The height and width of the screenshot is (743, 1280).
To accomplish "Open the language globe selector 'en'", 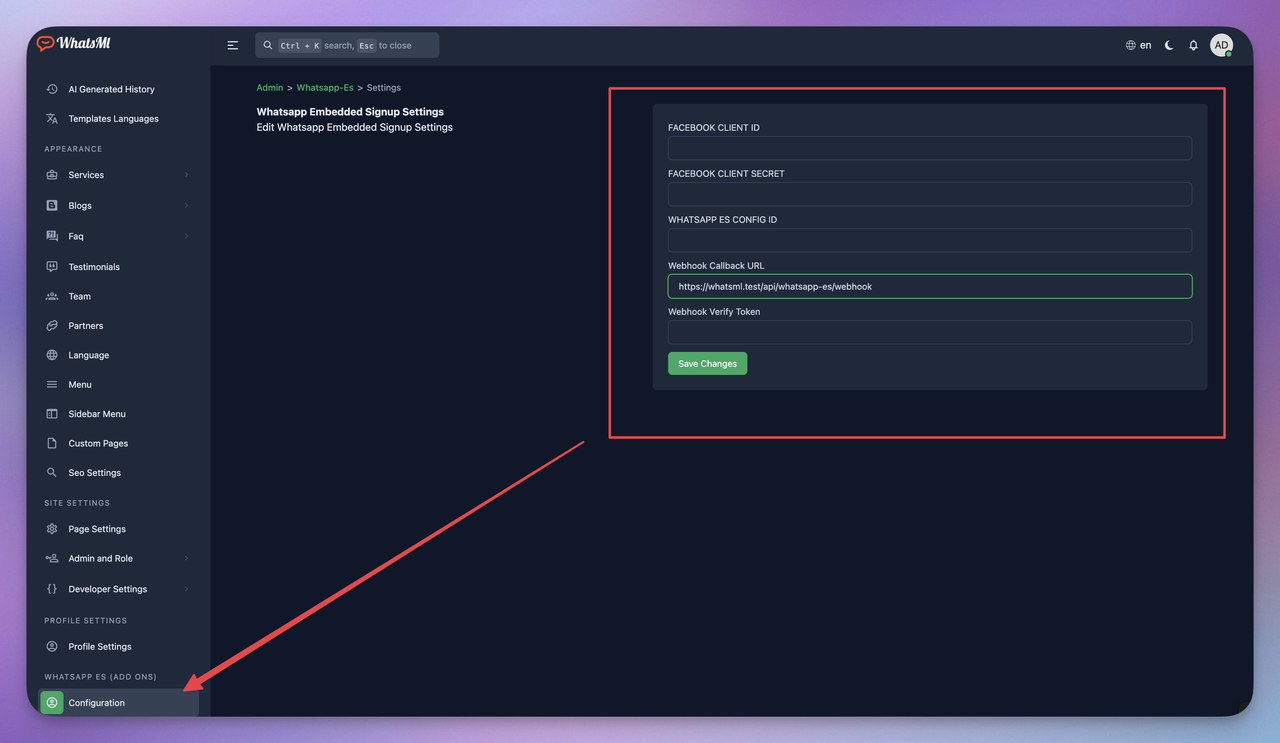I will [x=1138, y=45].
